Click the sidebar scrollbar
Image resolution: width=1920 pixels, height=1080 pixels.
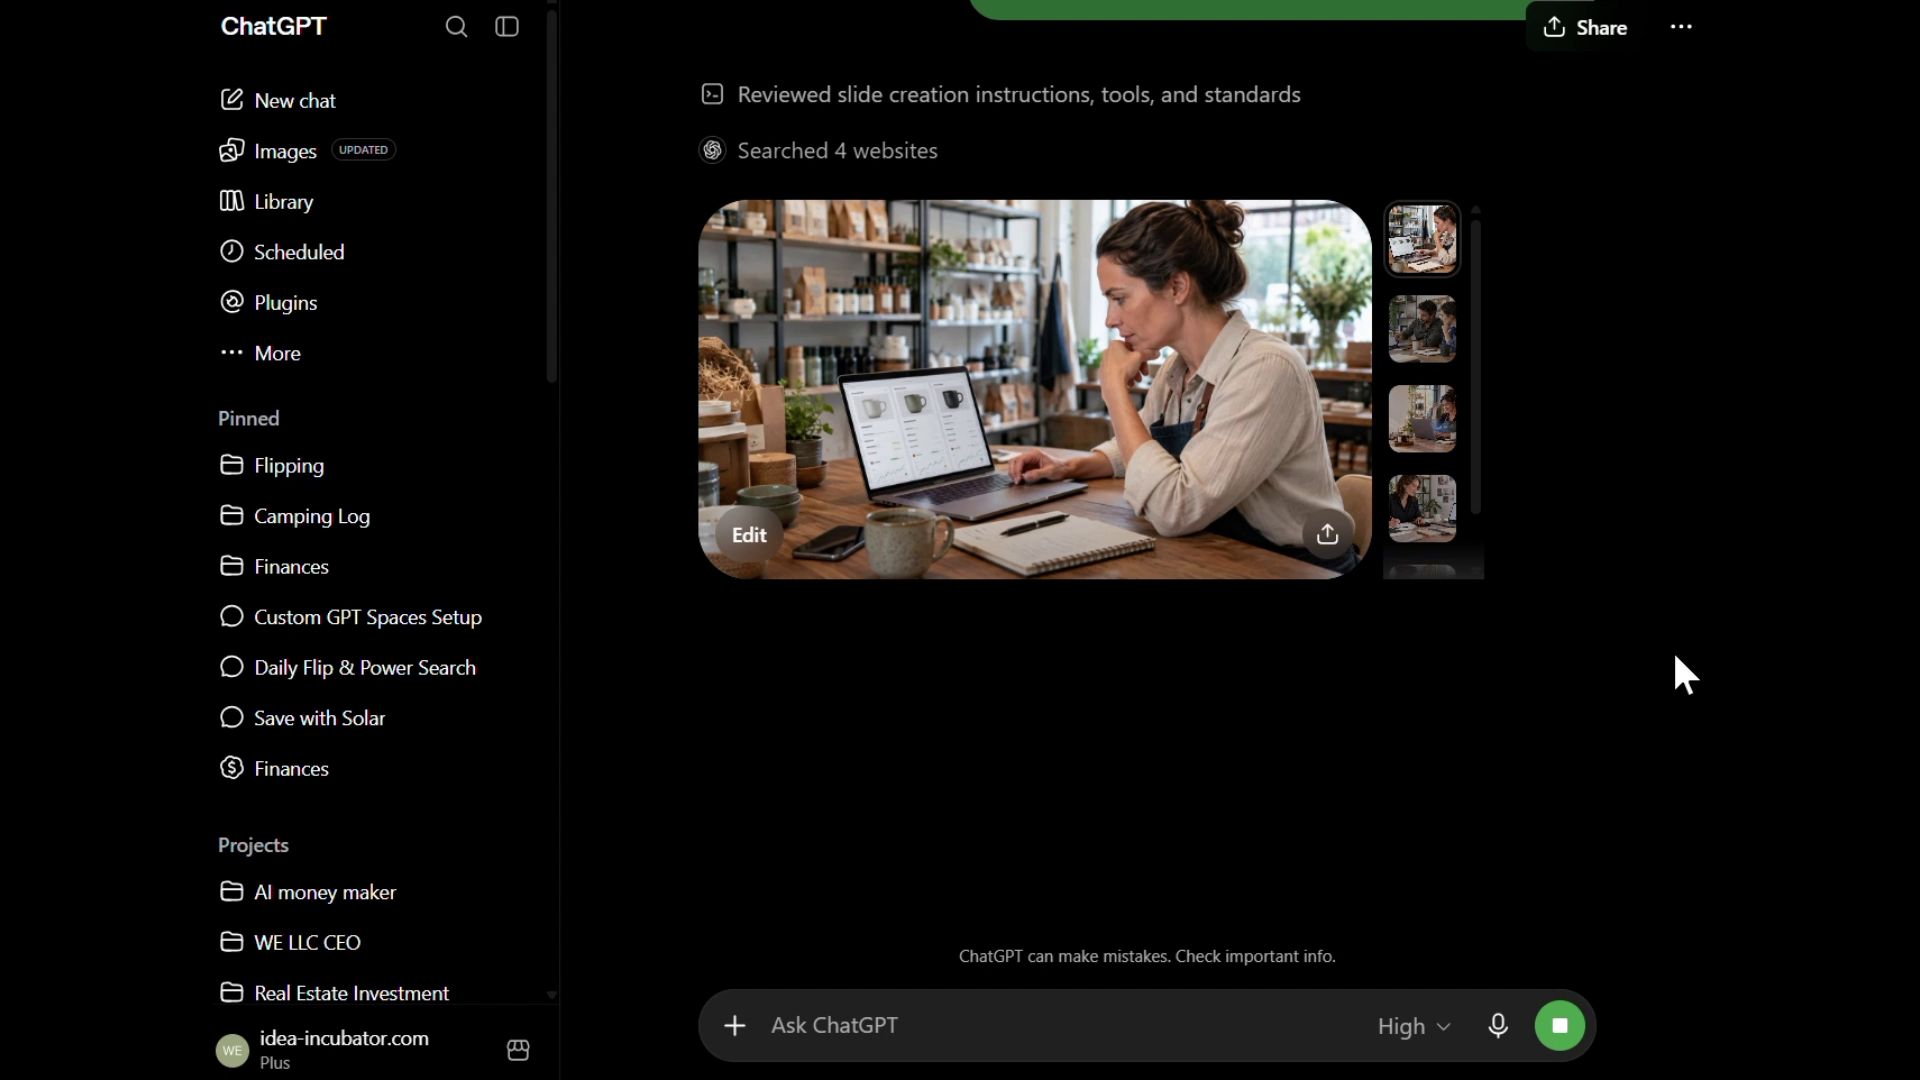click(x=551, y=195)
